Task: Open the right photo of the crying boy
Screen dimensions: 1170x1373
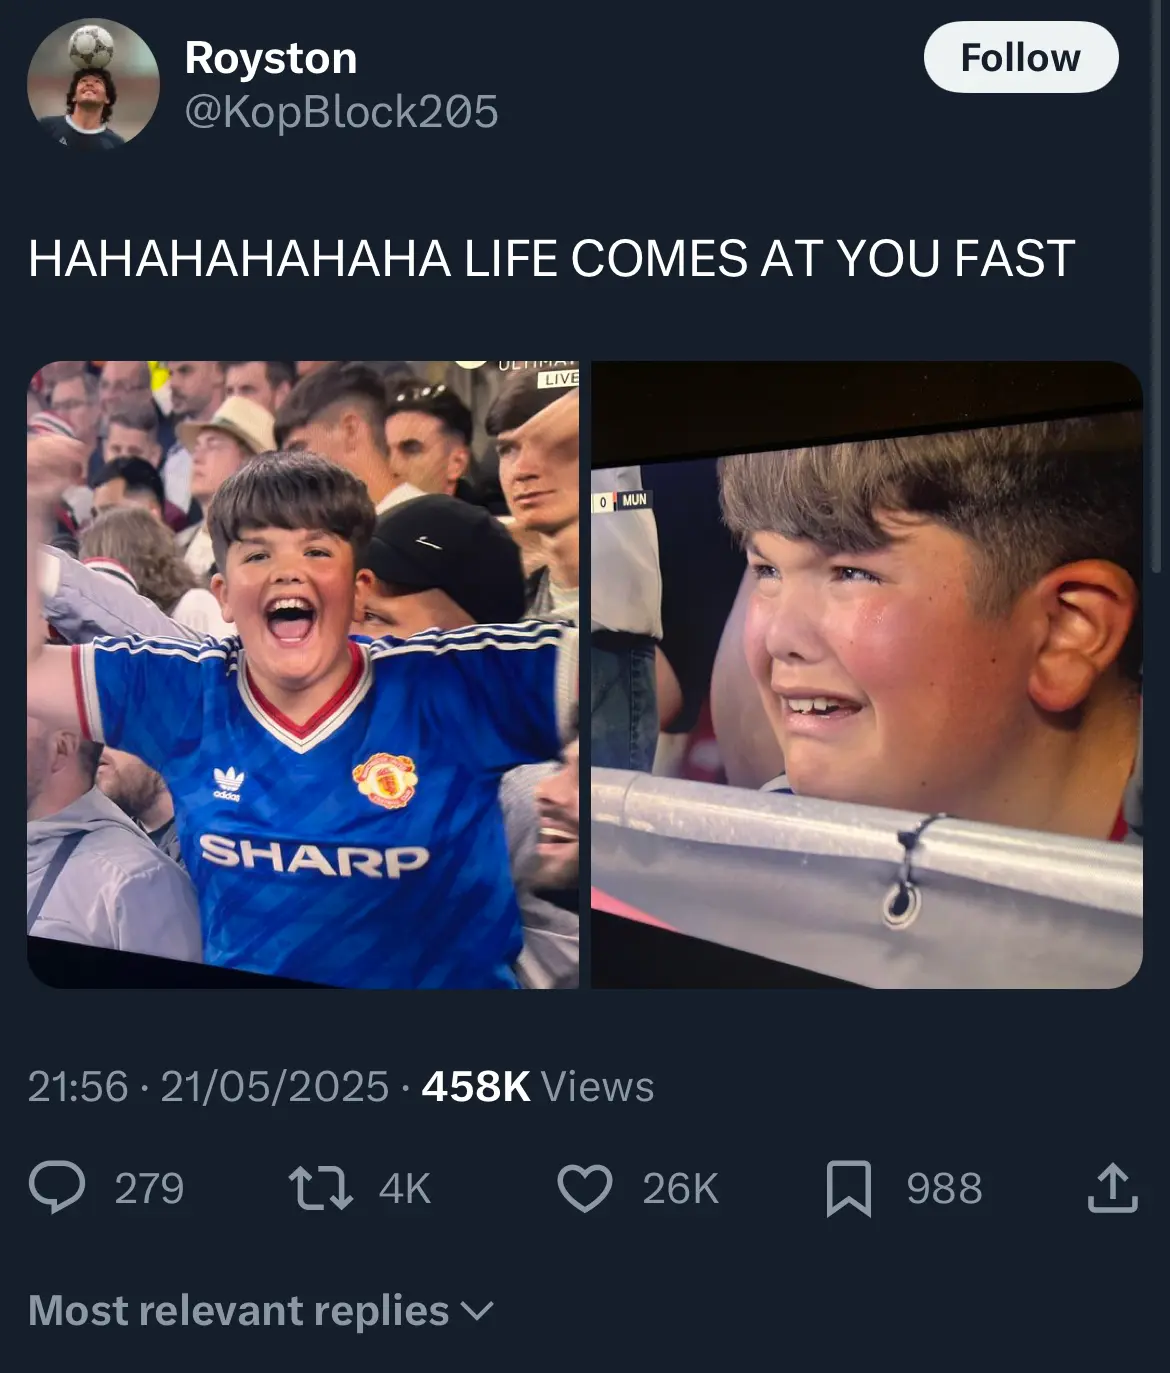Action: point(867,675)
